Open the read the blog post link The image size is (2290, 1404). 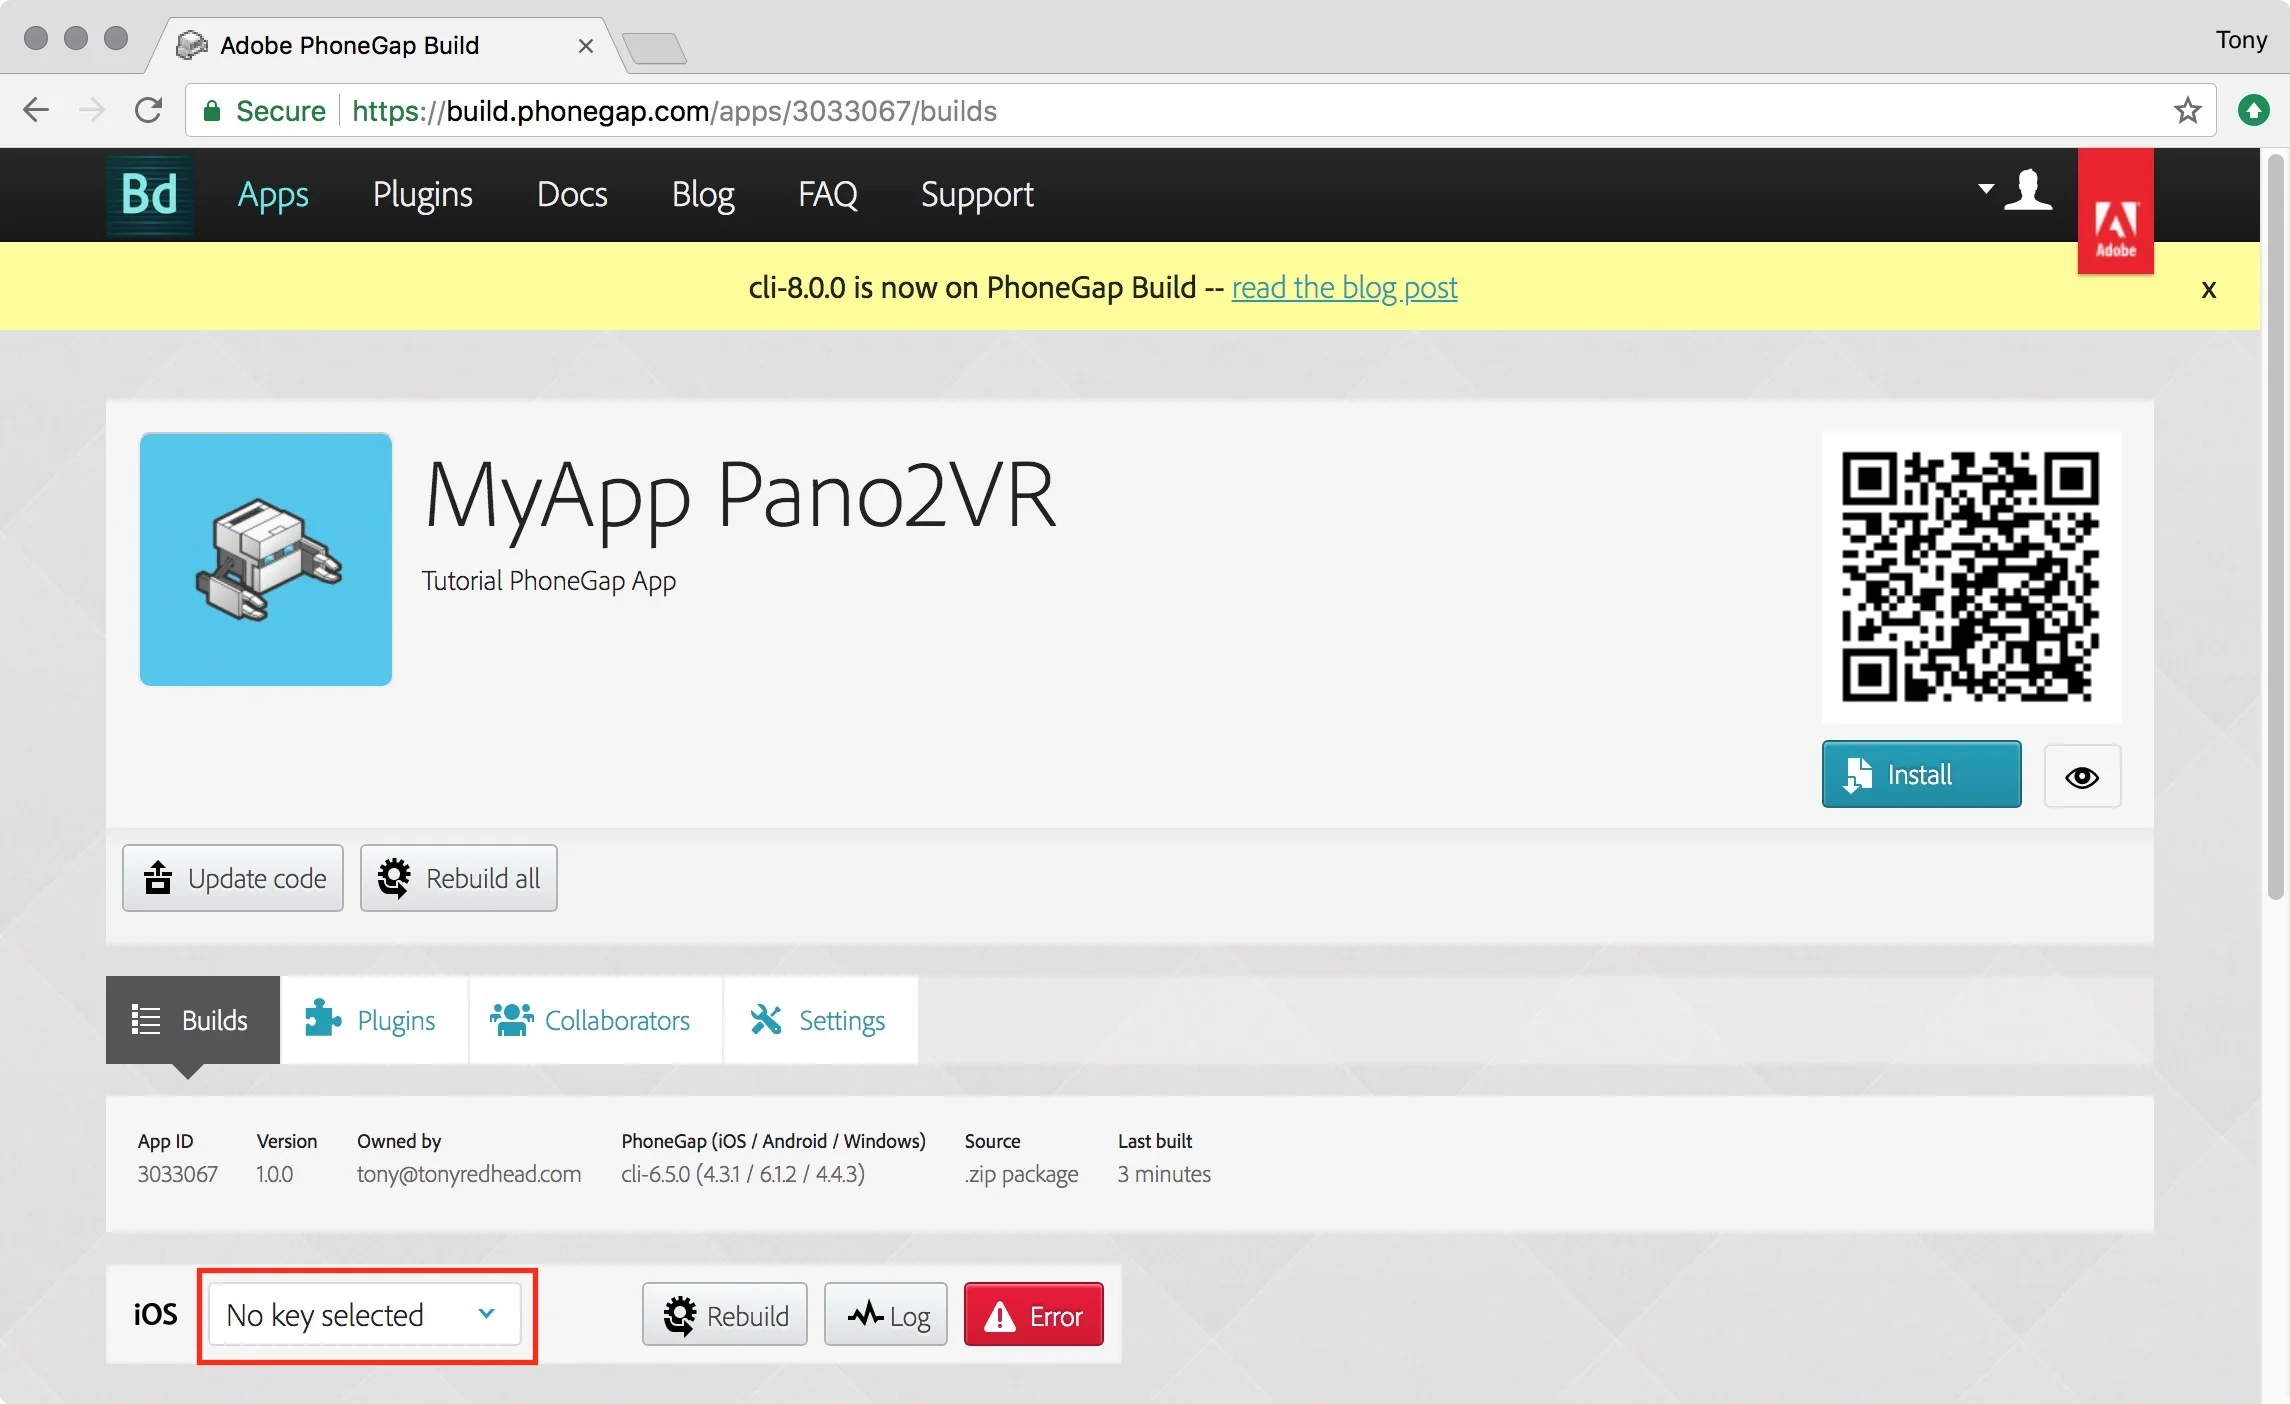[1344, 288]
